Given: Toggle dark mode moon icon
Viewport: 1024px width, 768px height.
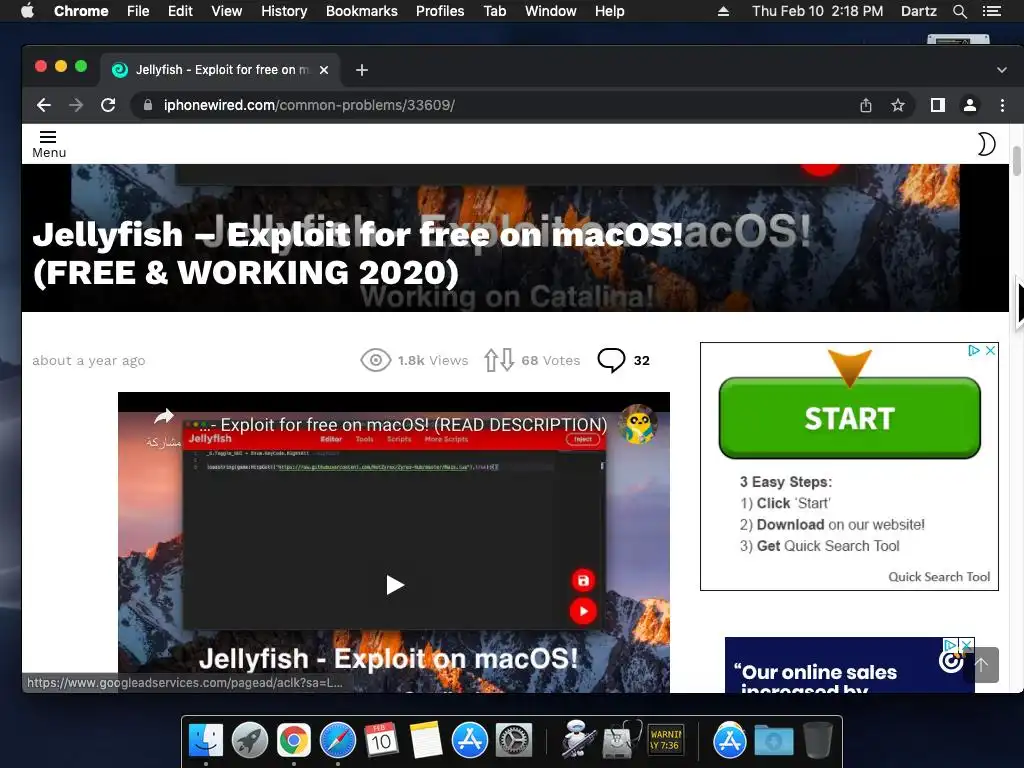Looking at the screenshot, I should (x=986, y=144).
